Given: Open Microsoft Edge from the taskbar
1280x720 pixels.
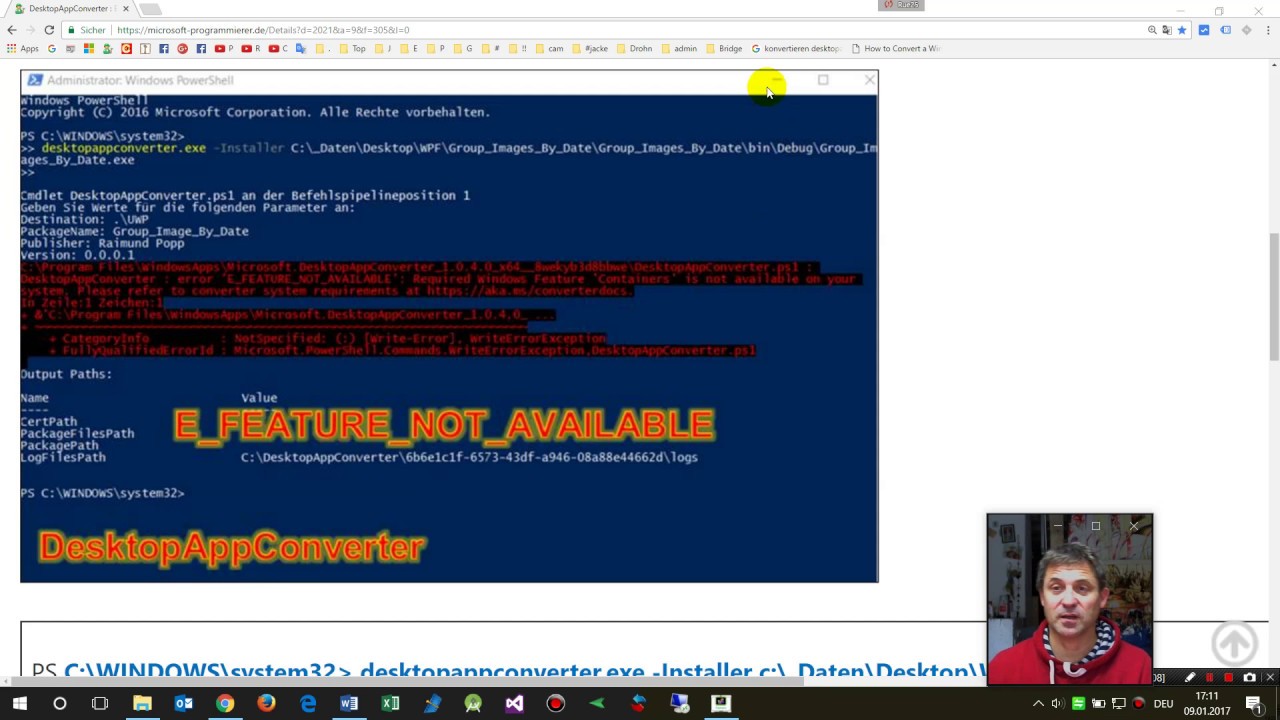Looking at the screenshot, I should [x=308, y=704].
